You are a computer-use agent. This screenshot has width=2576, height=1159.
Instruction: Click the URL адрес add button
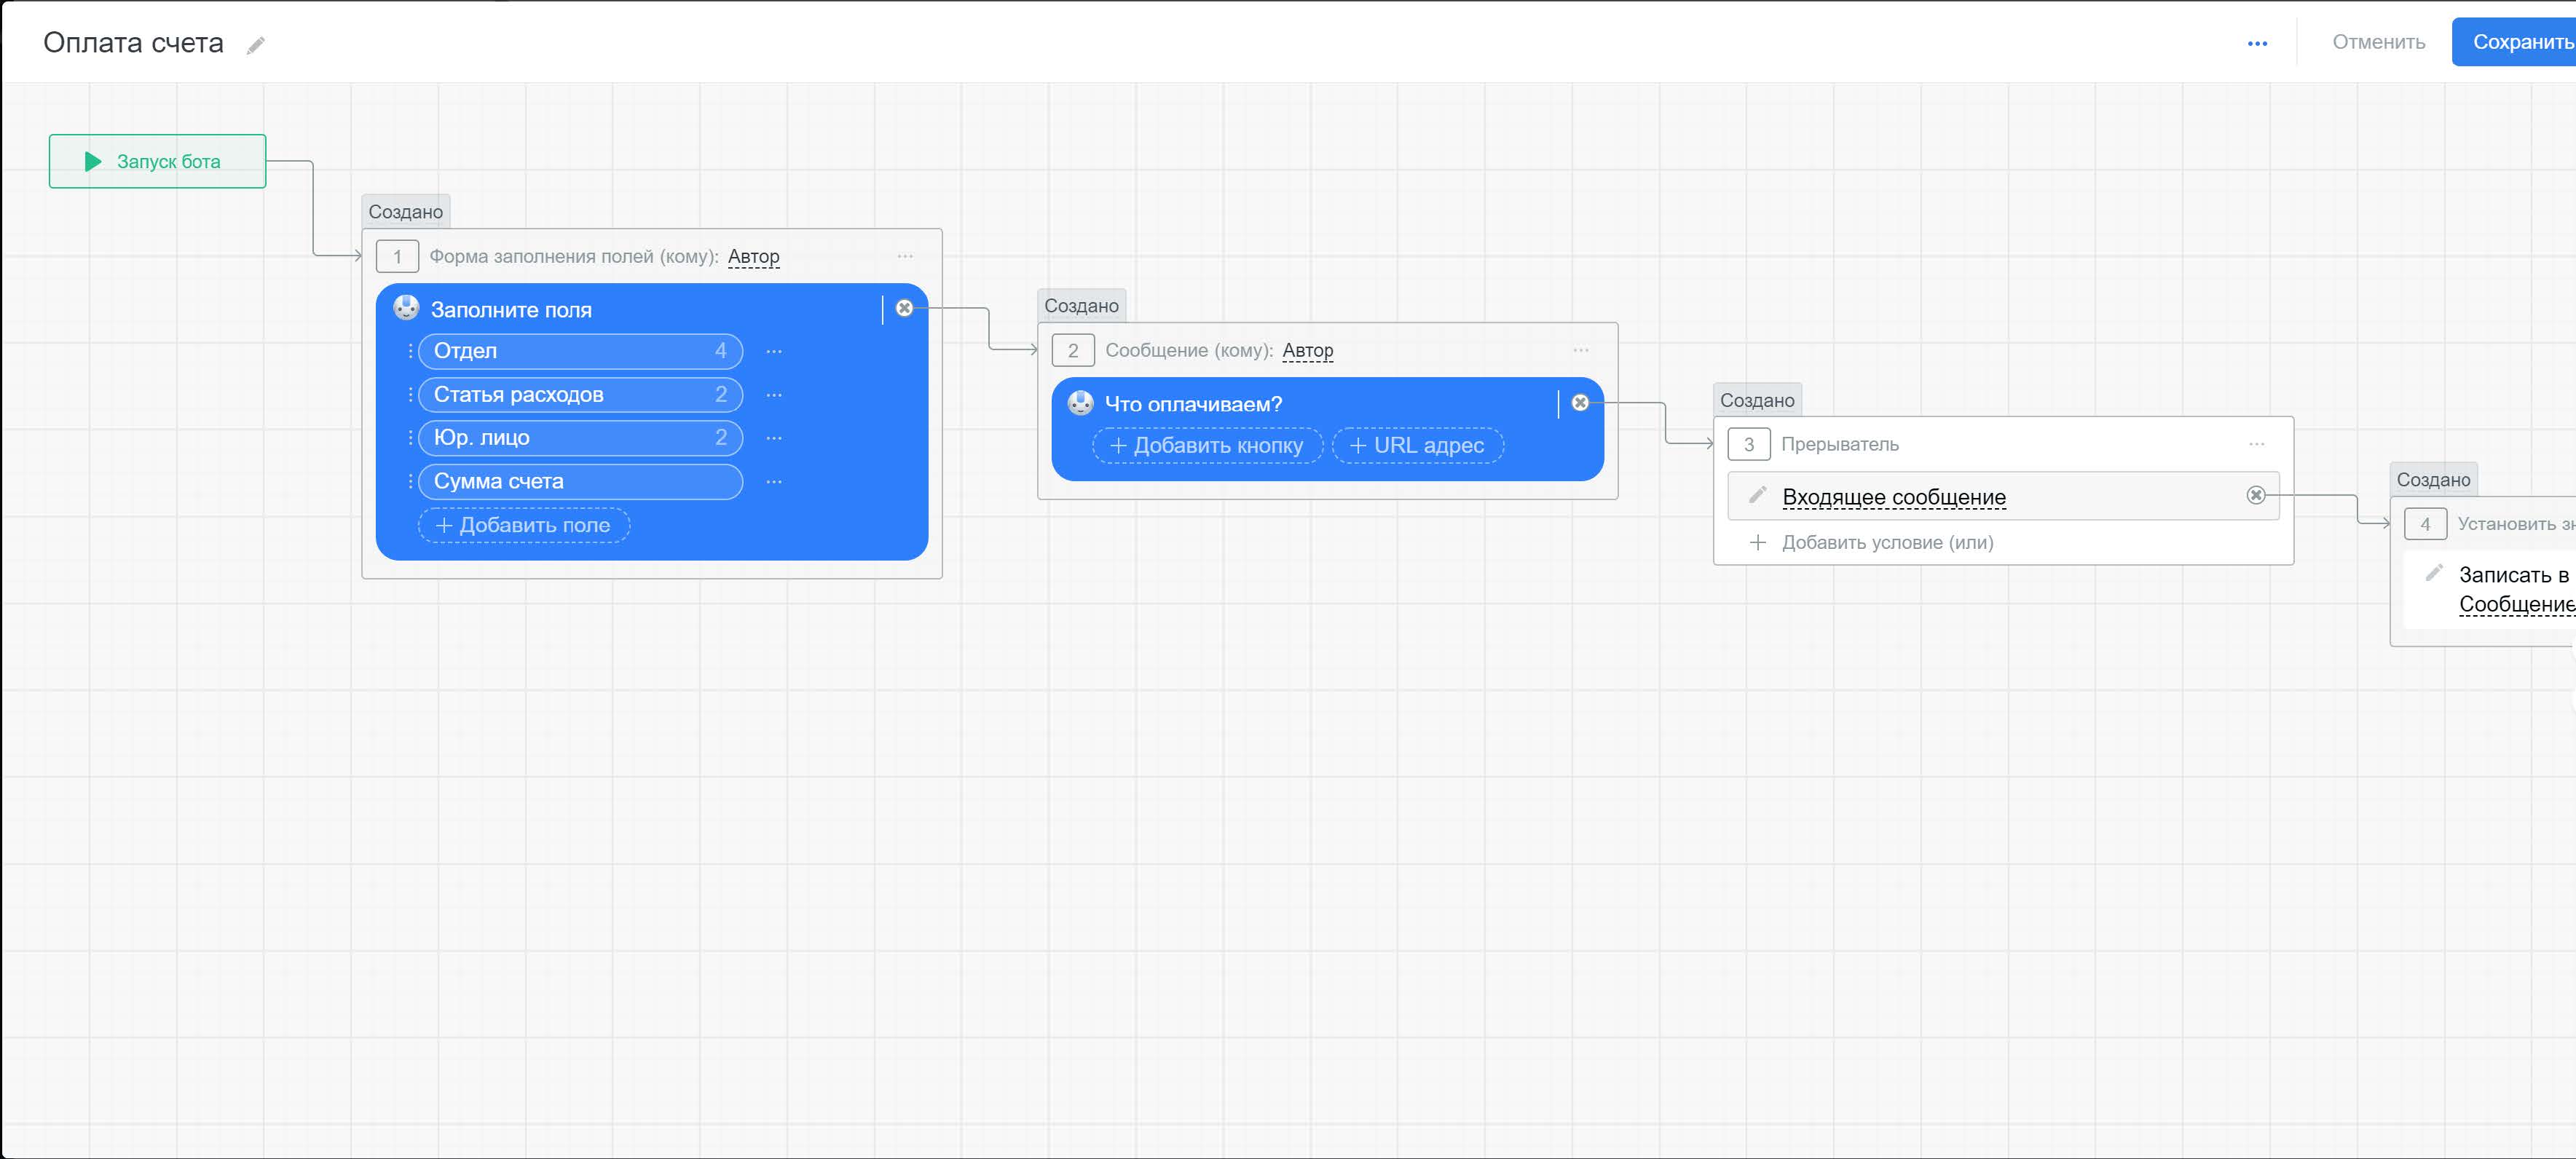pos(1417,445)
